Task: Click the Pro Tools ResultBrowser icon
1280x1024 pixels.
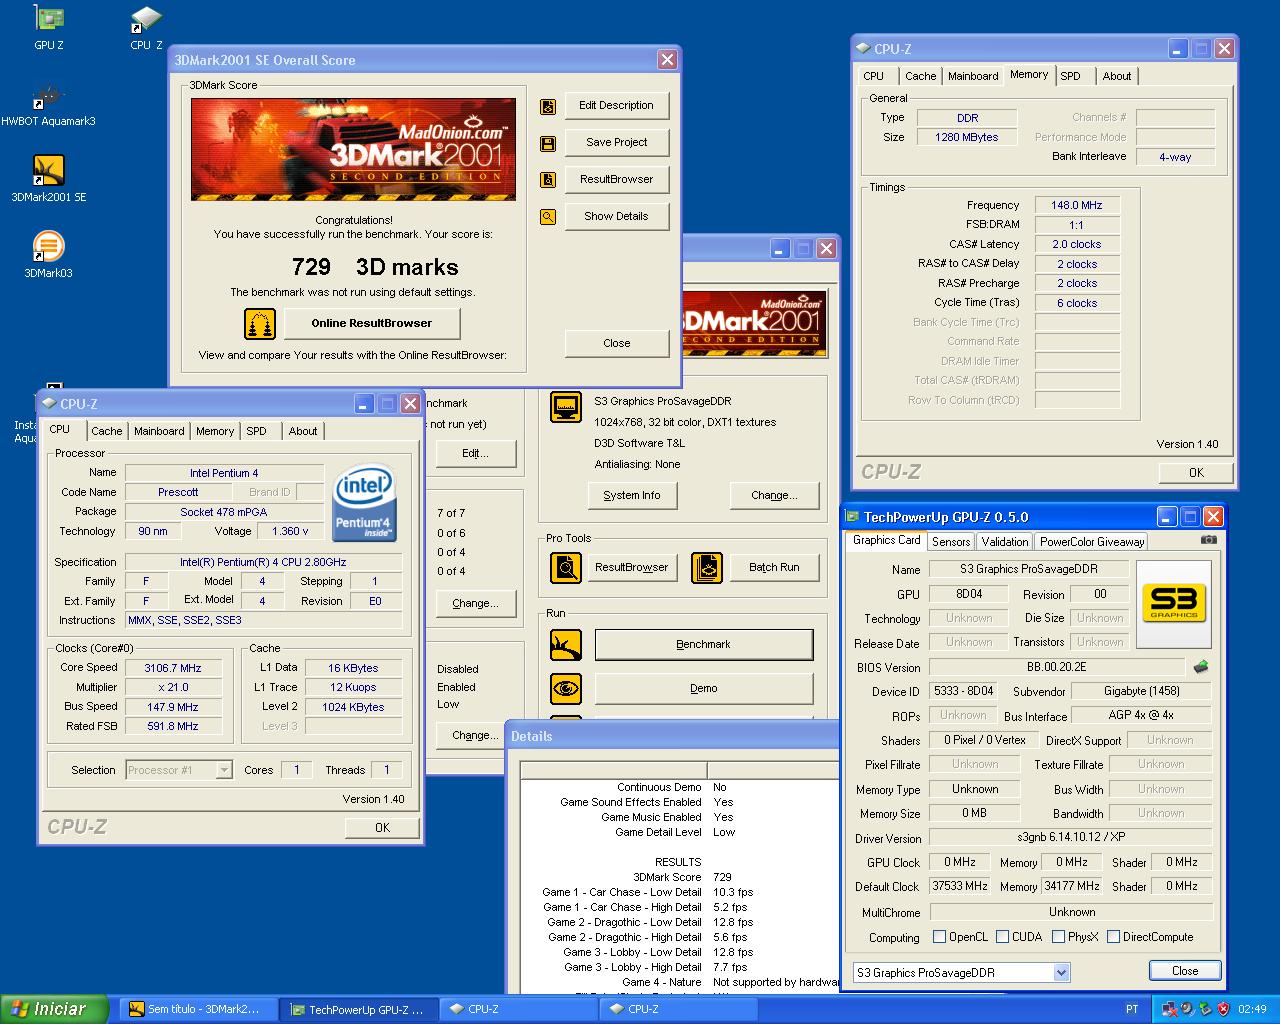Action: [566, 568]
